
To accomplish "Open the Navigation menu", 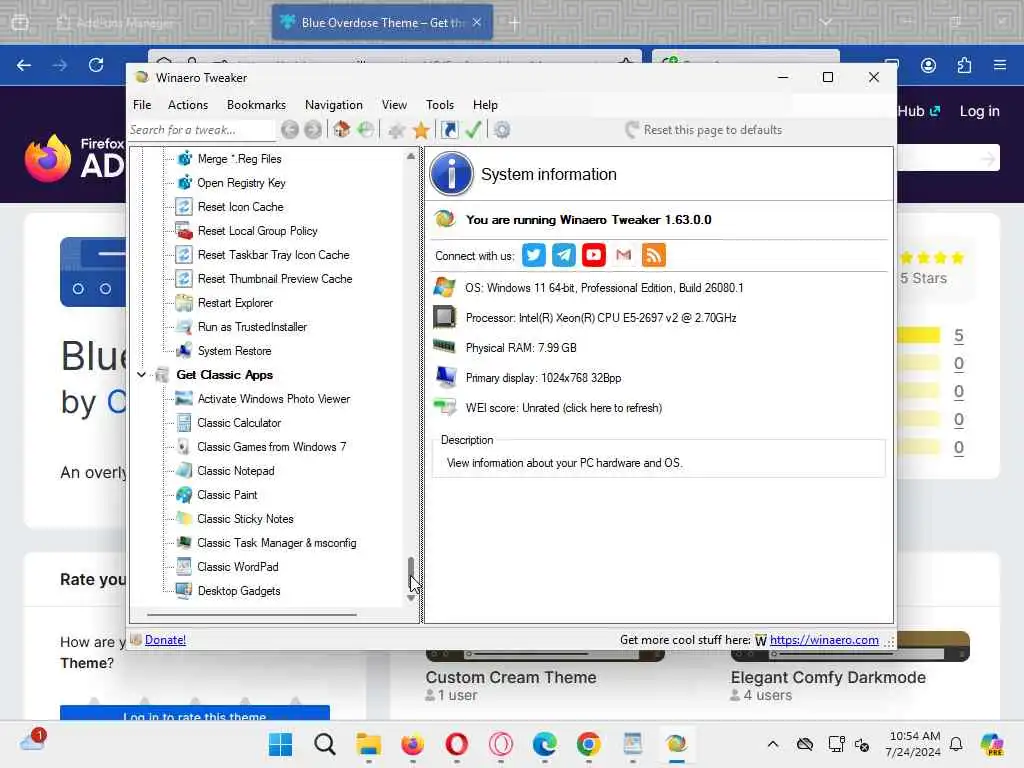I will (334, 104).
